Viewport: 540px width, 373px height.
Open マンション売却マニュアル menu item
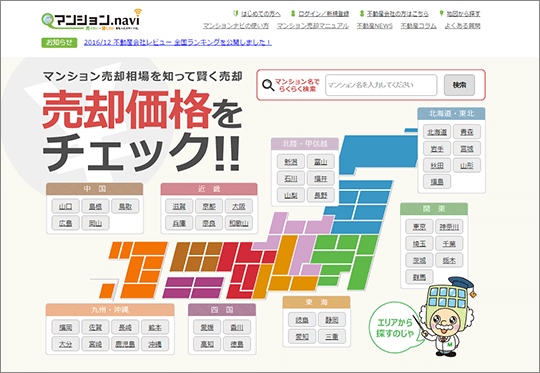click(x=312, y=26)
